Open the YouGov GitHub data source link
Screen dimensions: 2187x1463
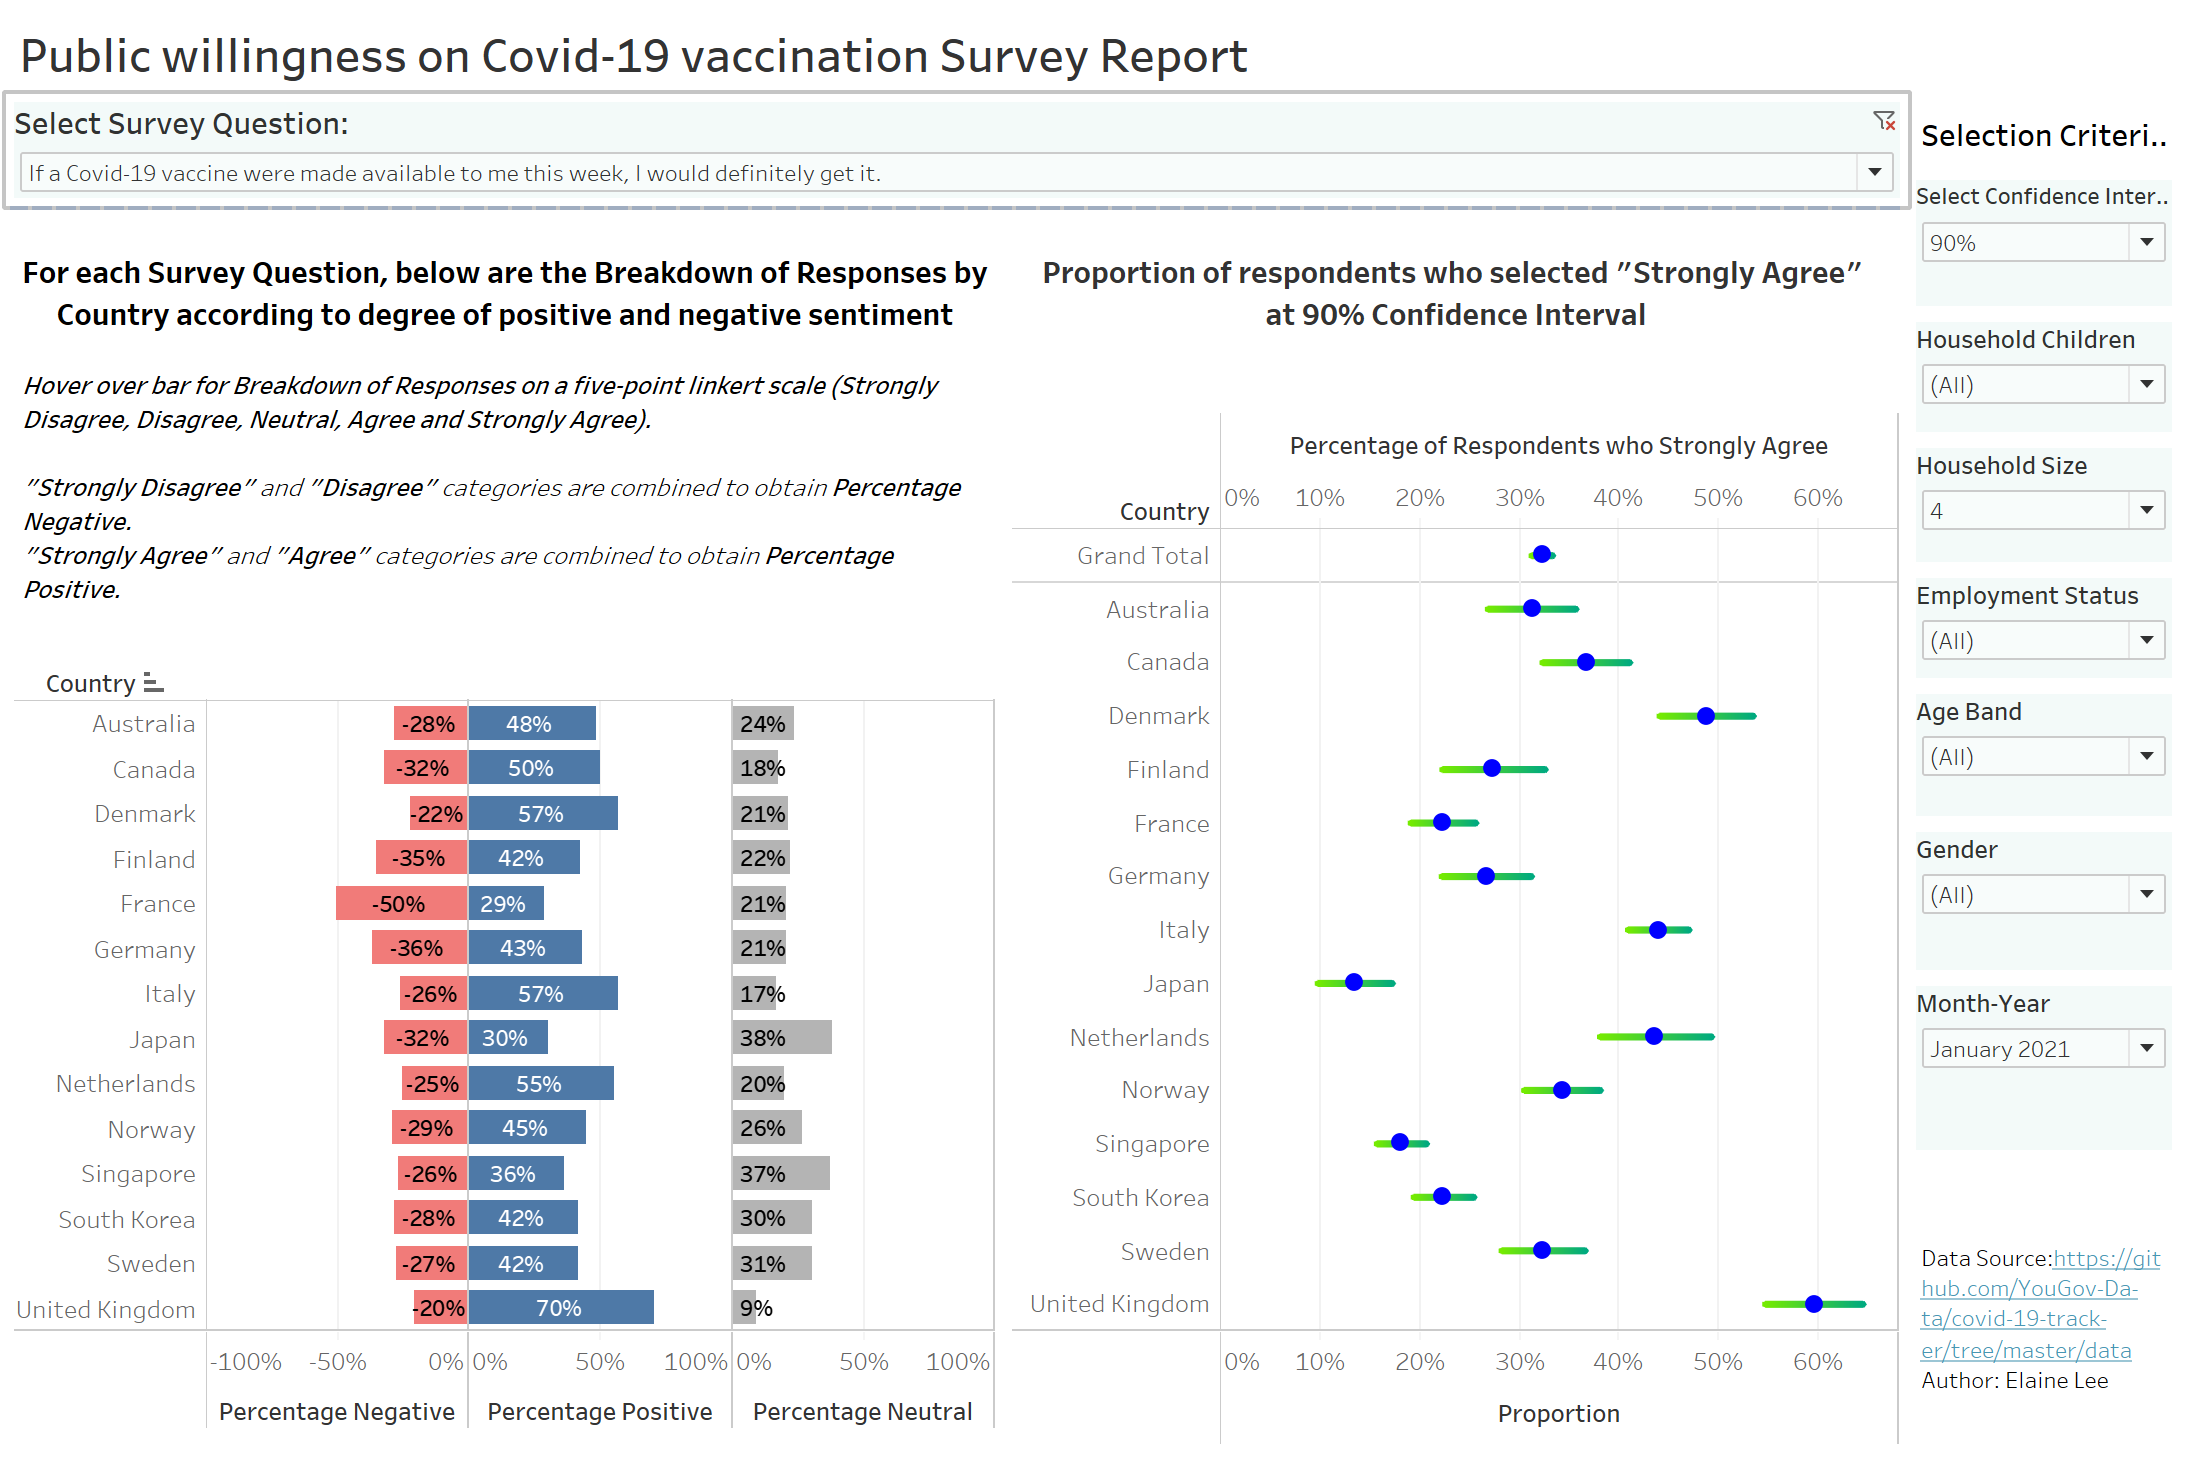[x=2040, y=1303]
